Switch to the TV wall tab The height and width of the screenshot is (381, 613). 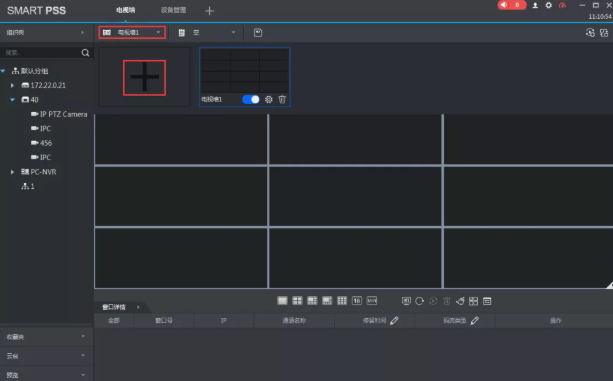[125, 10]
